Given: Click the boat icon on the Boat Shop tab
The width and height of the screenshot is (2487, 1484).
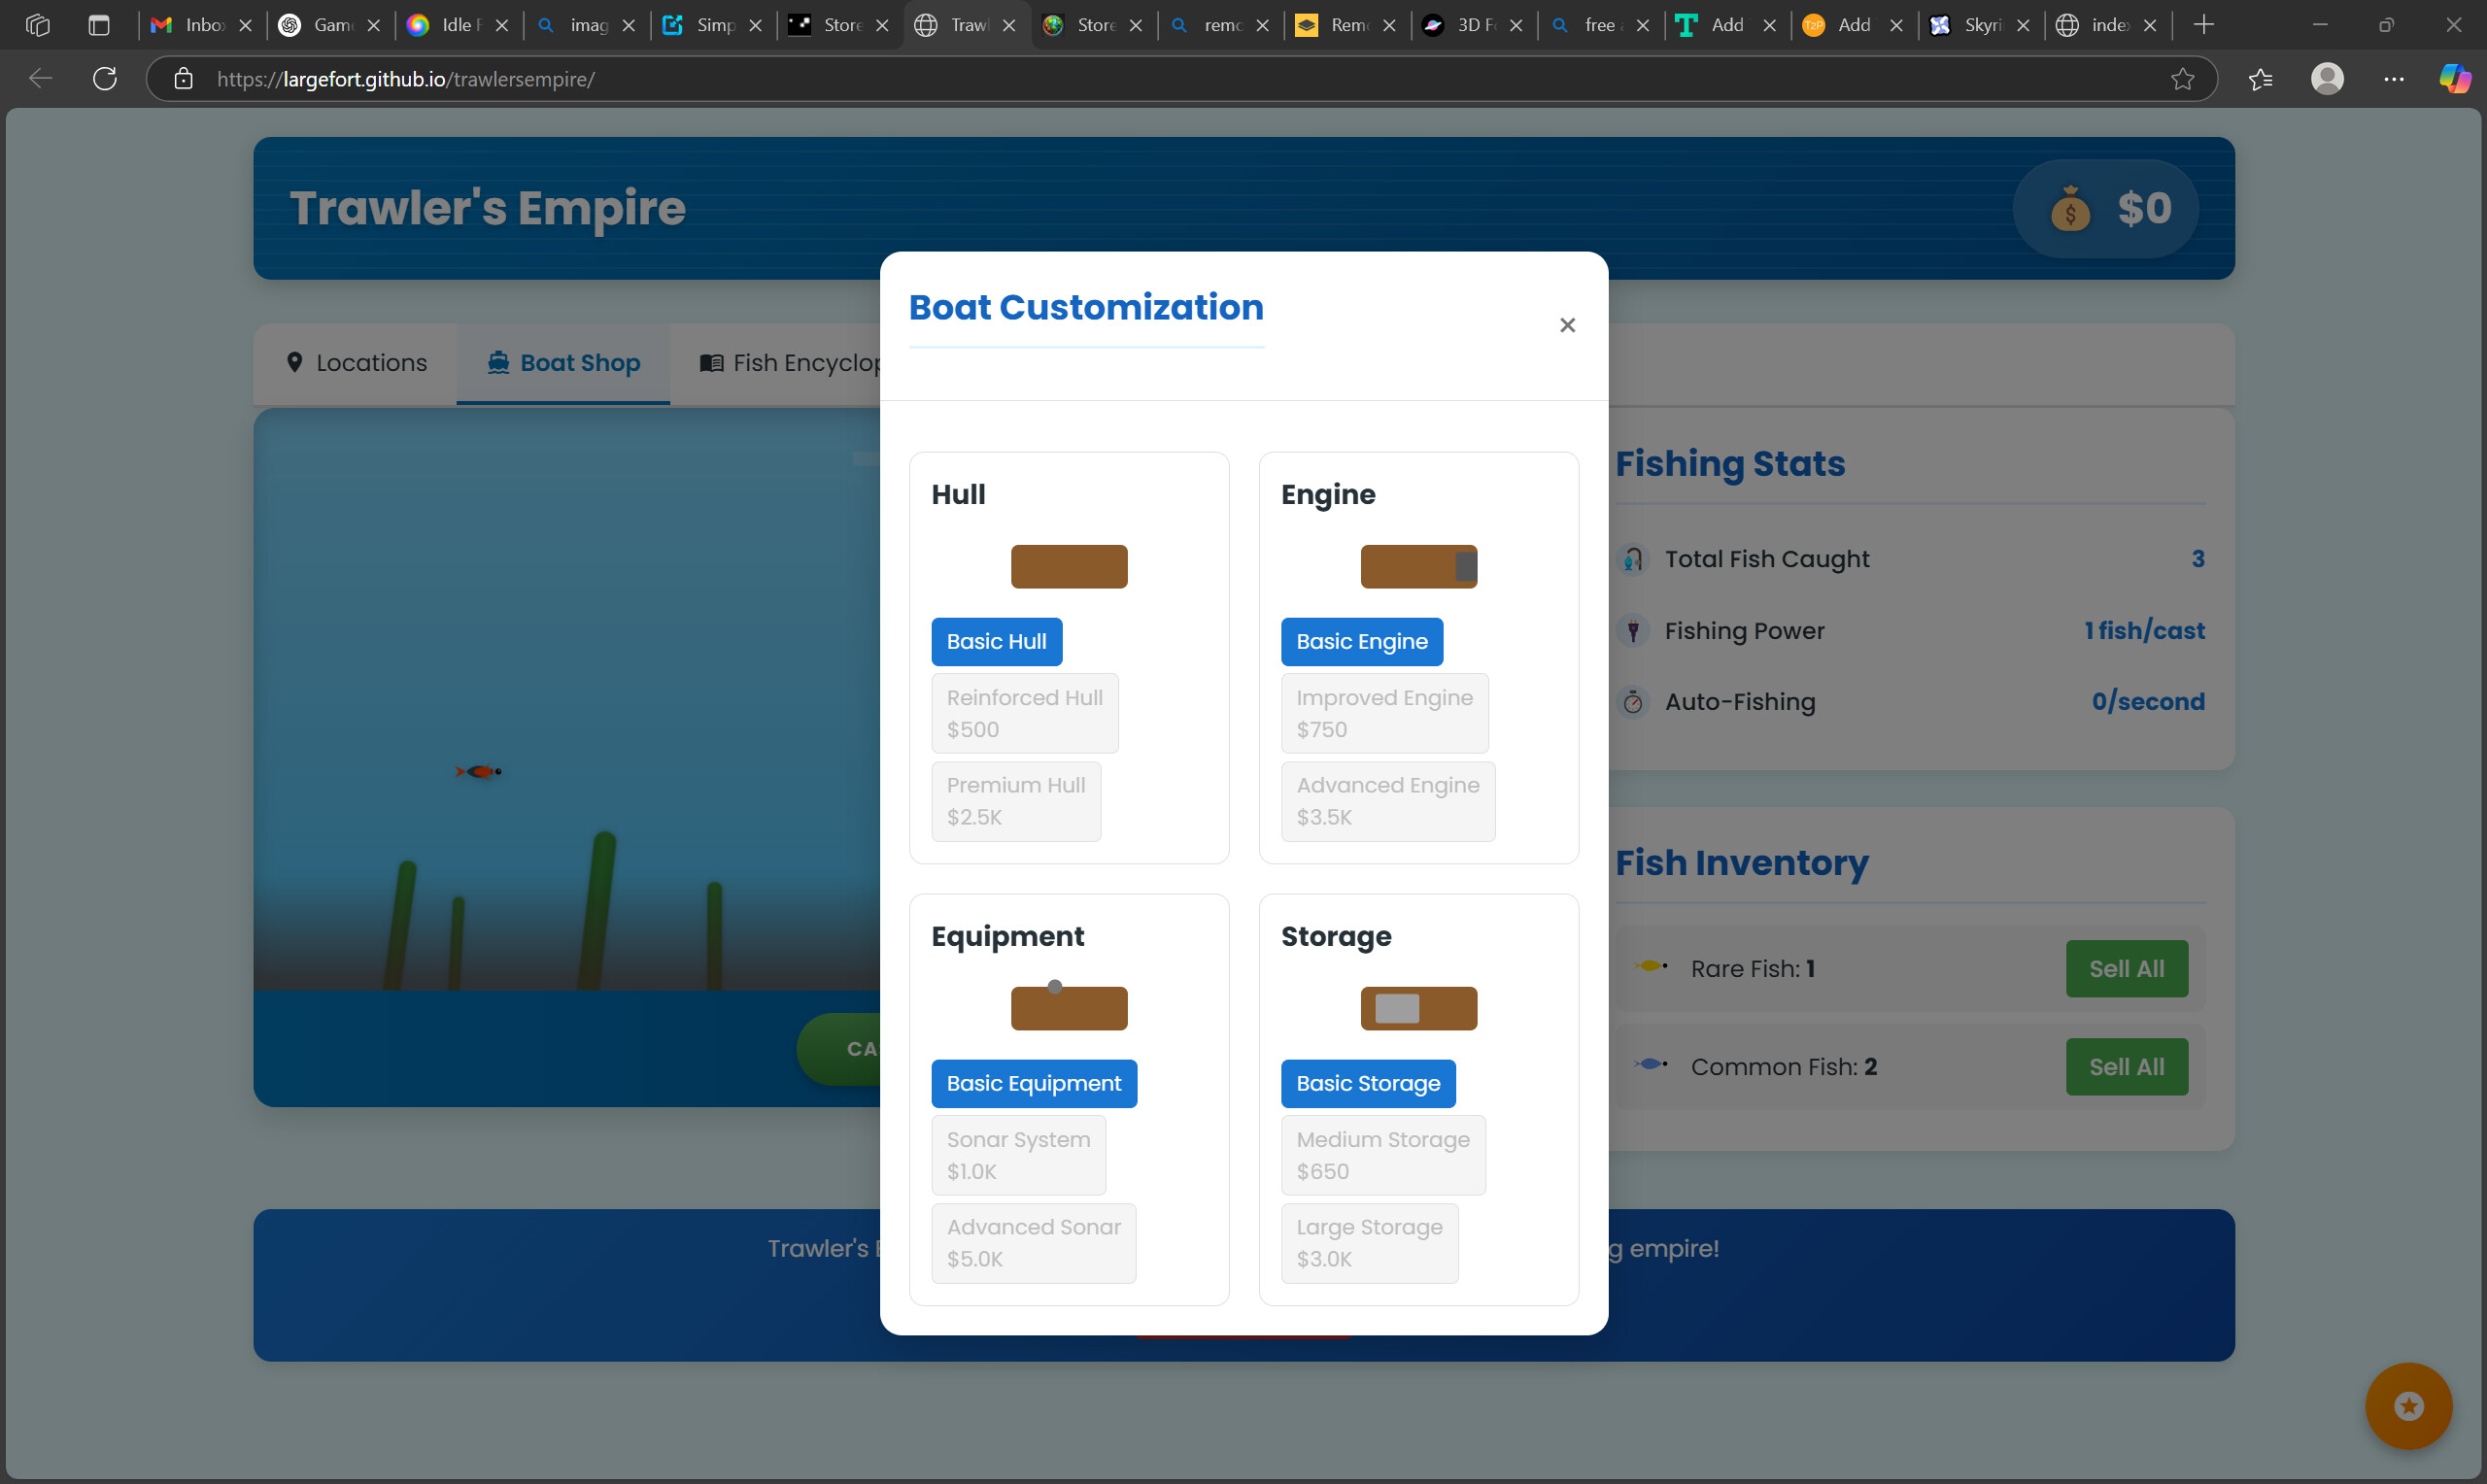Looking at the screenshot, I should click(x=497, y=362).
